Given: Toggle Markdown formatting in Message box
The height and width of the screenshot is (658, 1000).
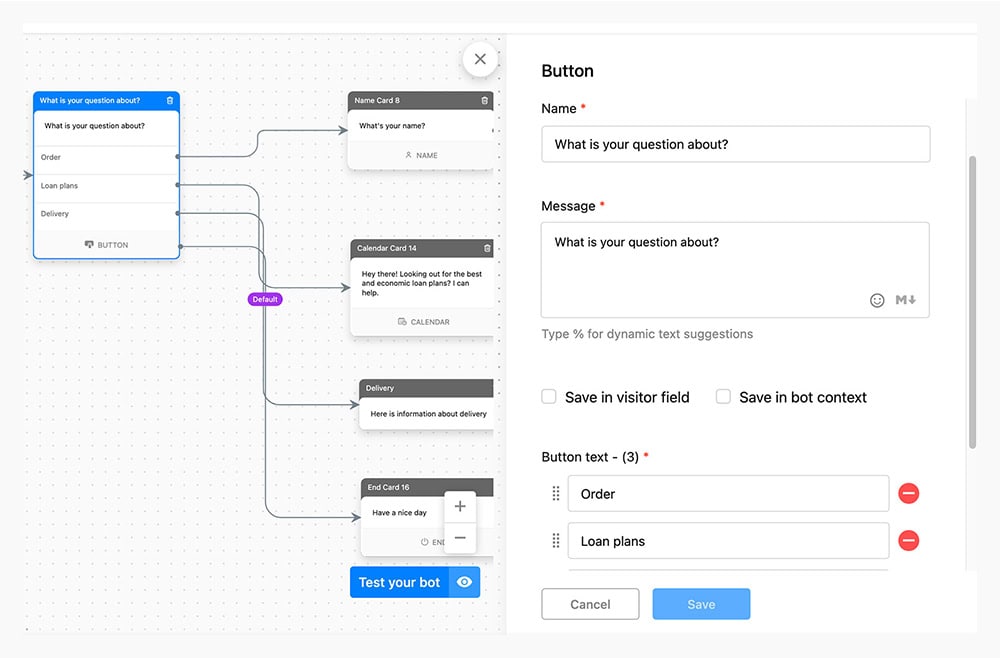Looking at the screenshot, I should tap(906, 300).
